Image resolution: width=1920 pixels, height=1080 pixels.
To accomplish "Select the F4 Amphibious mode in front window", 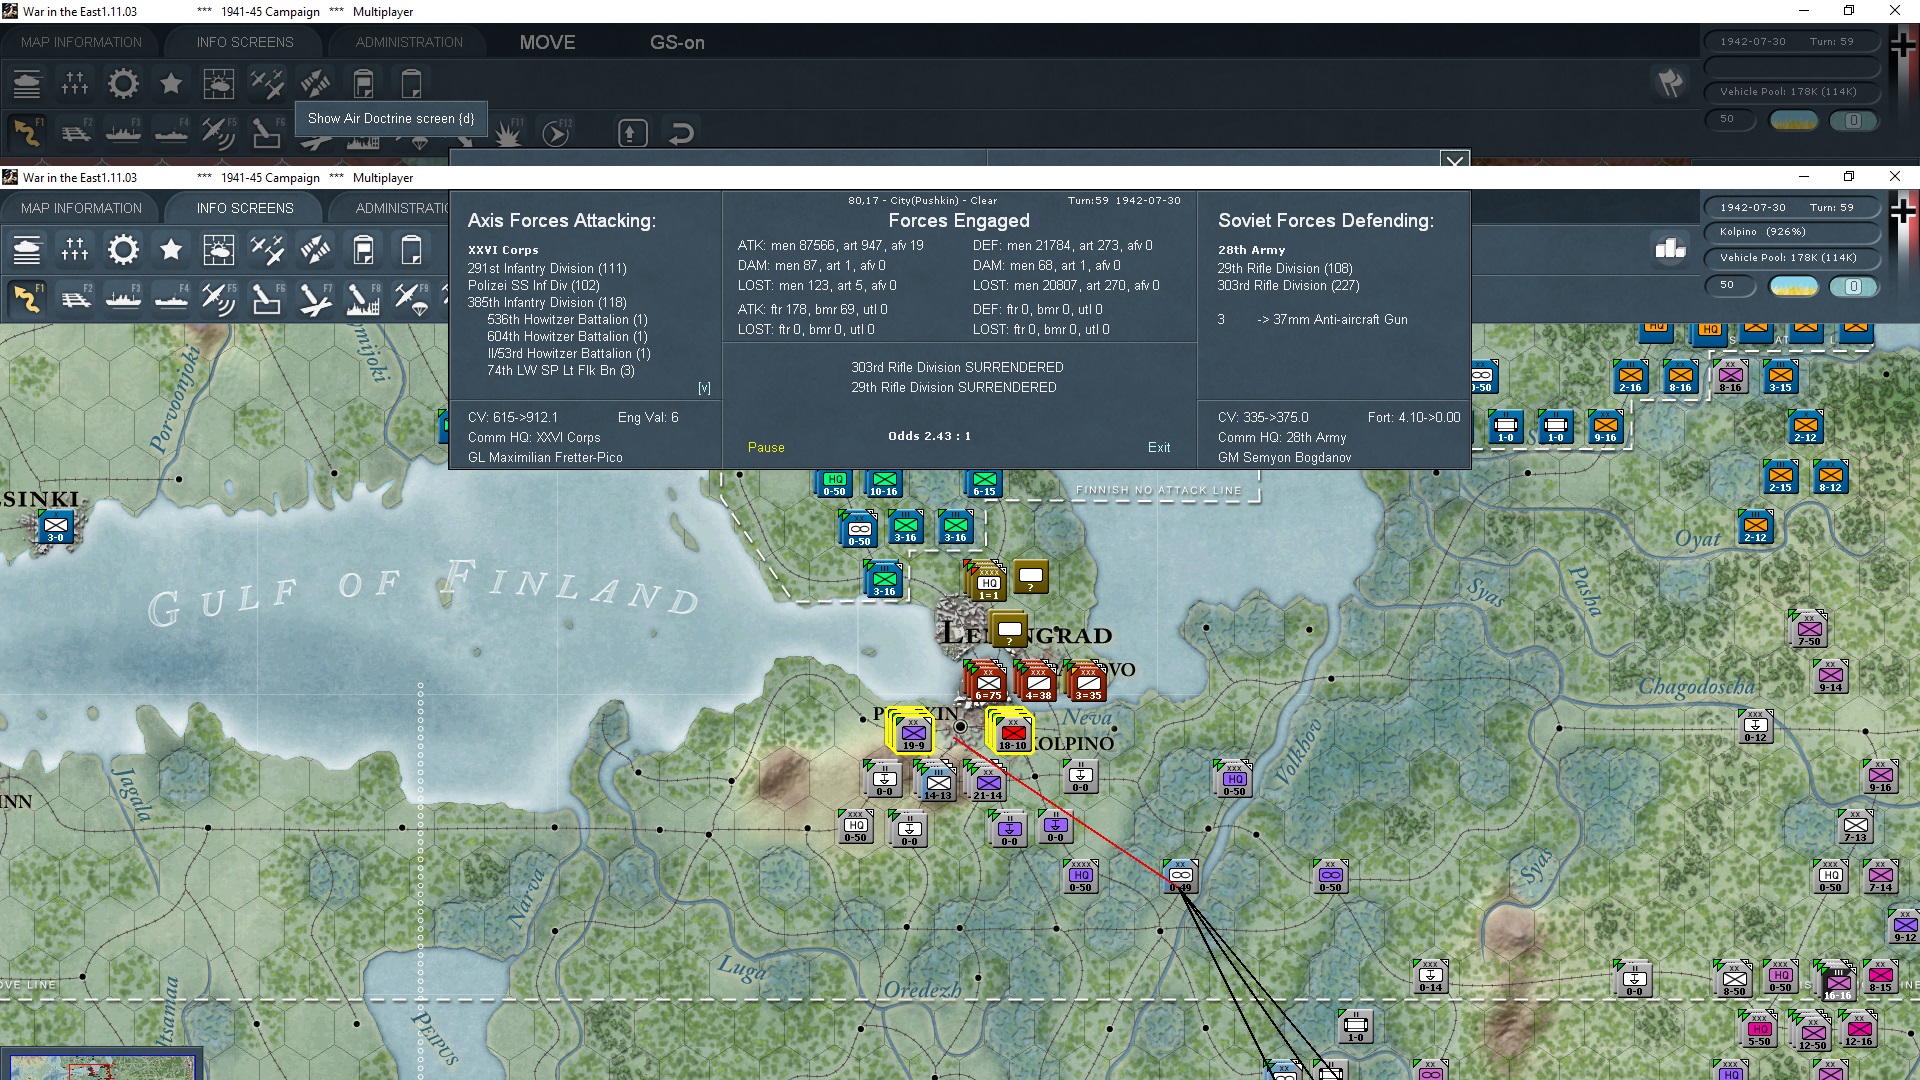I will [171, 299].
